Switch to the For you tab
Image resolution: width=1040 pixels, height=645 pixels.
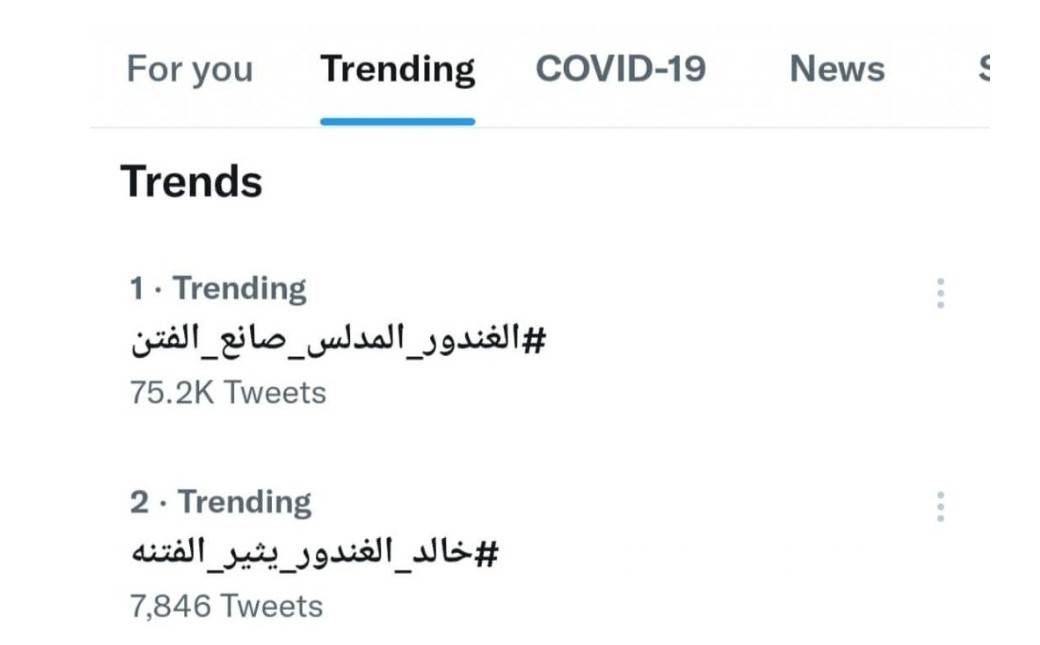coord(189,69)
